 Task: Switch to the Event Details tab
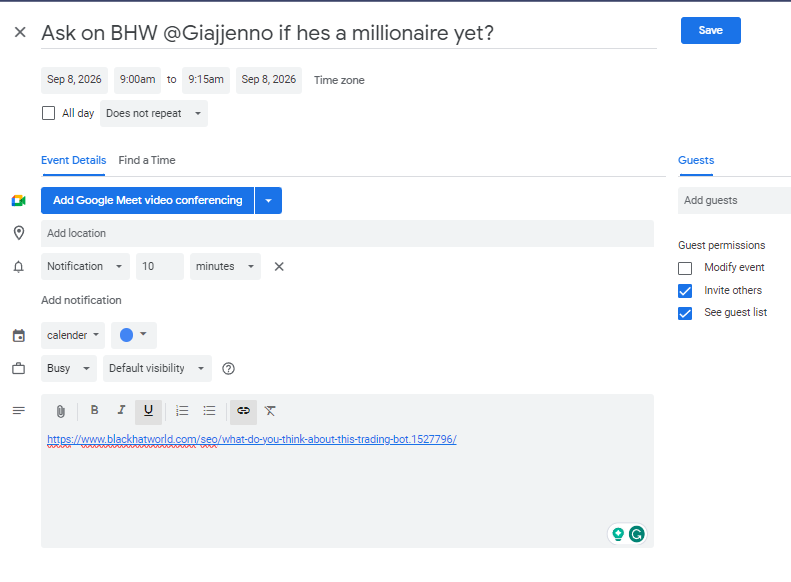pos(74,160)
